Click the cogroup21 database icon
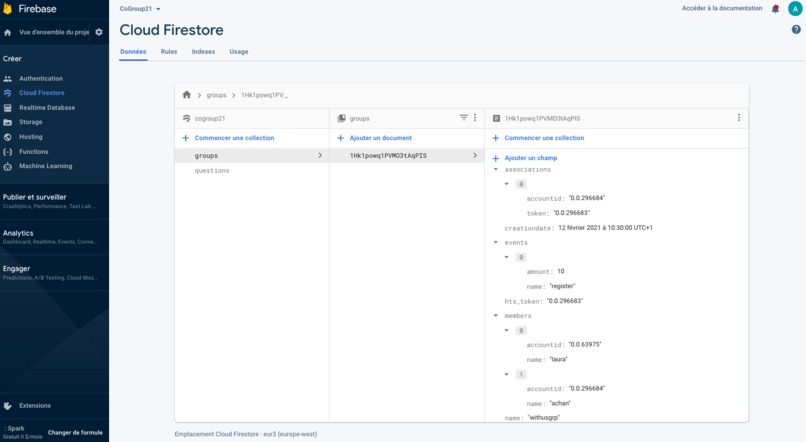The height and width of the screenshot is (442, 806). (186, 118)
